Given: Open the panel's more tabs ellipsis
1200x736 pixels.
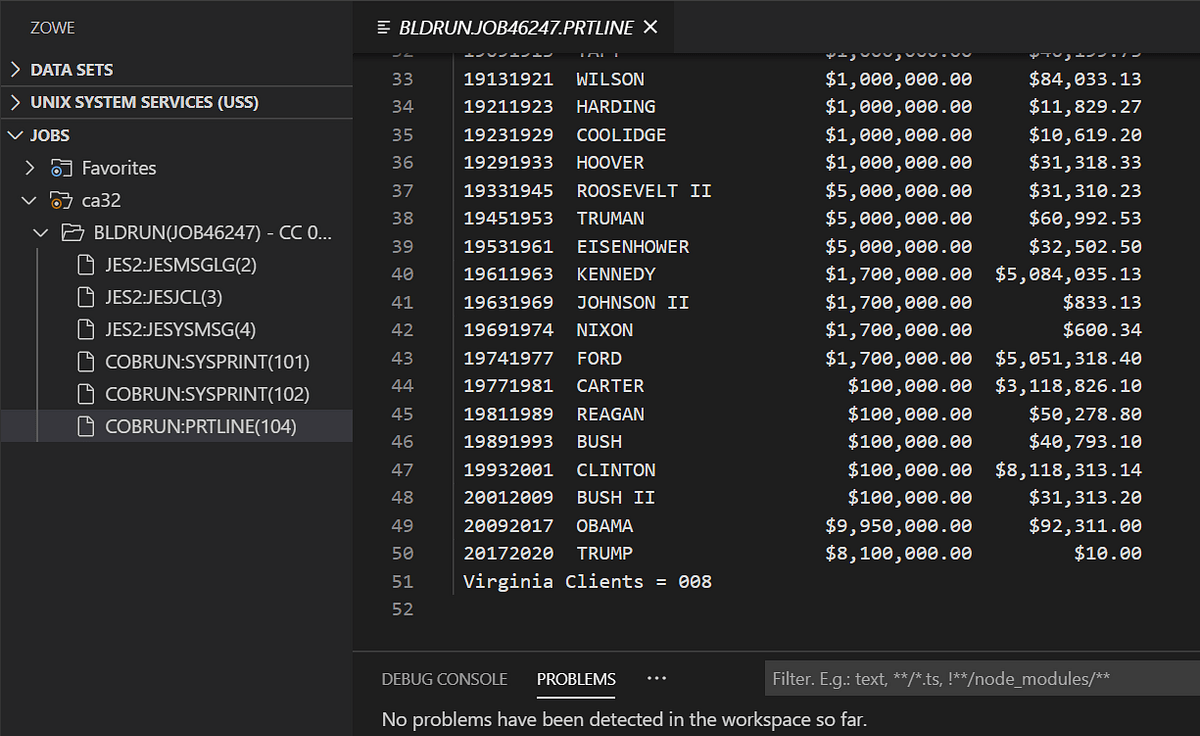Looking at the screenshot, I should tap(656, 678).
